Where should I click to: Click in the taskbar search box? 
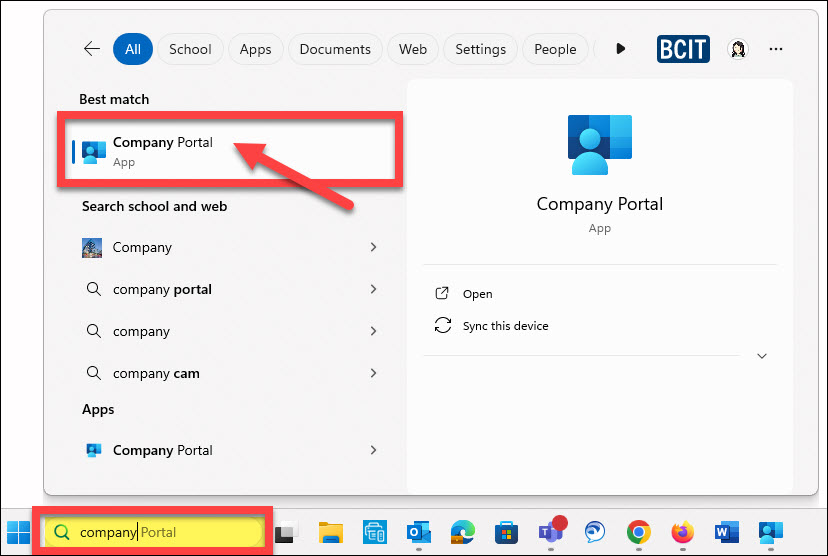click(x=153, y=532)
